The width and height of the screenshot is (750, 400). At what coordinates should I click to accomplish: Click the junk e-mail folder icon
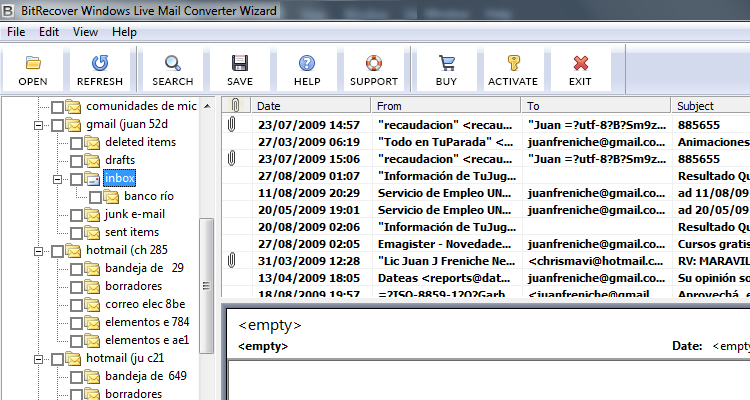coord(92,214)
